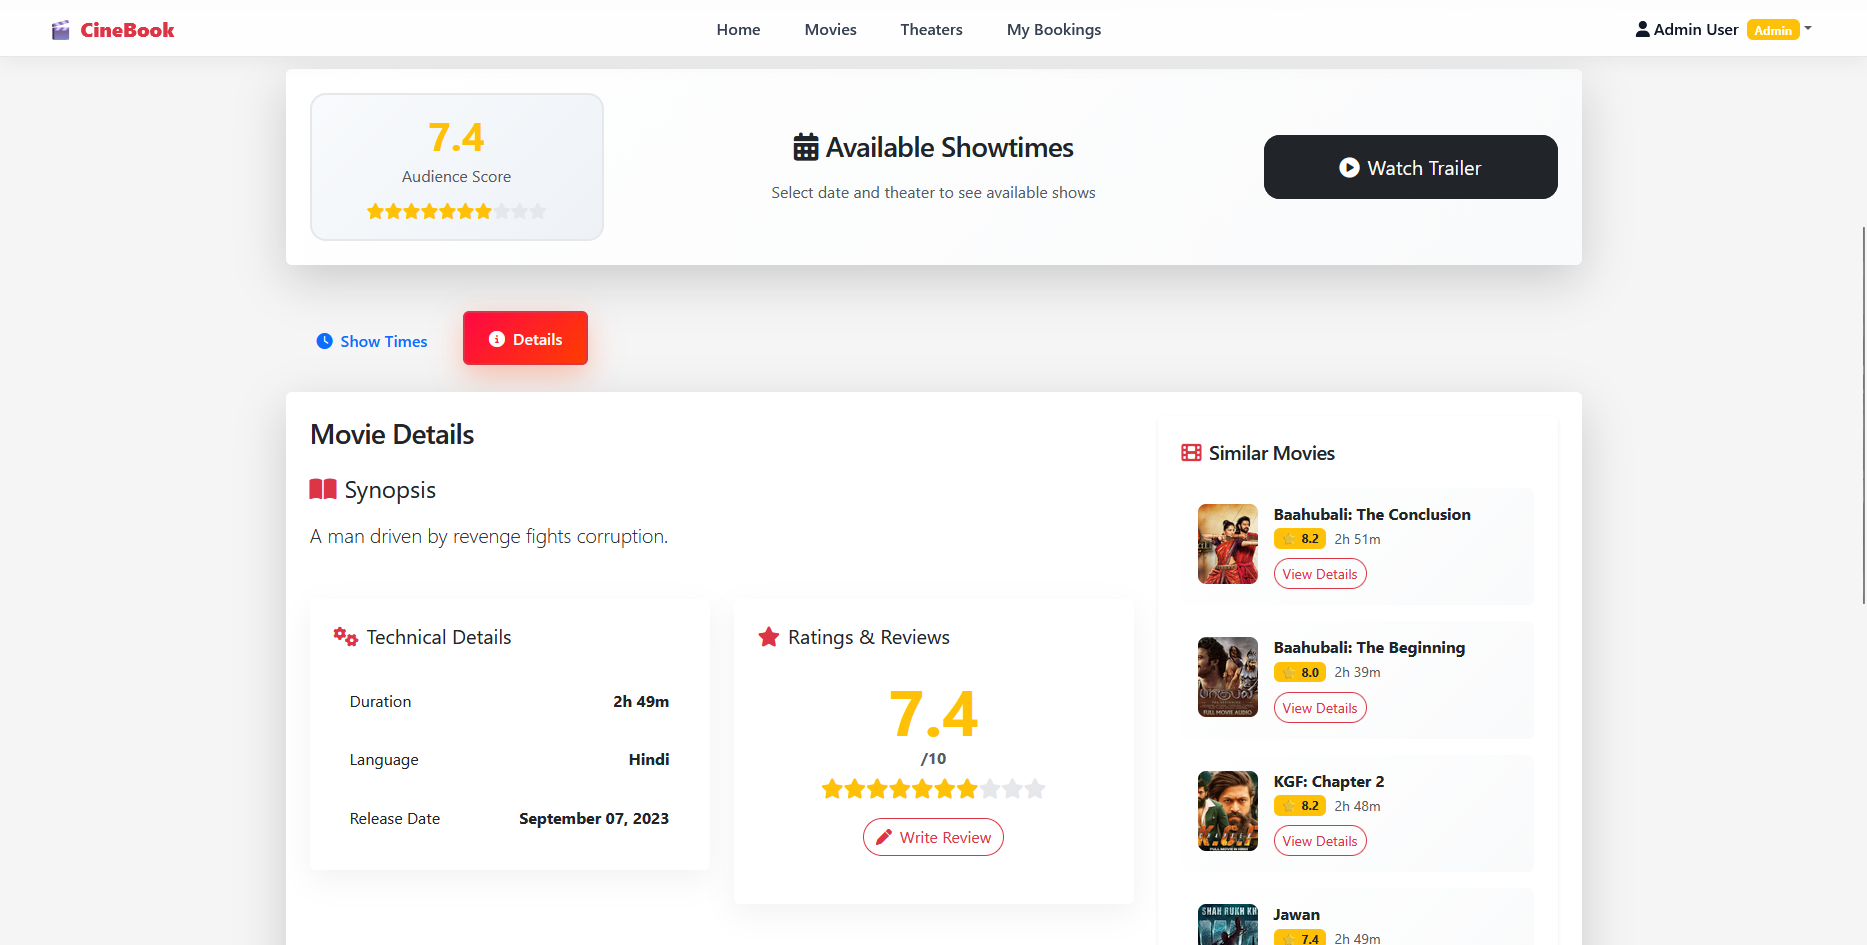This screenshot has width=1867, height=945.
Task: Click the Admin User profile icon
Action: (1642, 29)
